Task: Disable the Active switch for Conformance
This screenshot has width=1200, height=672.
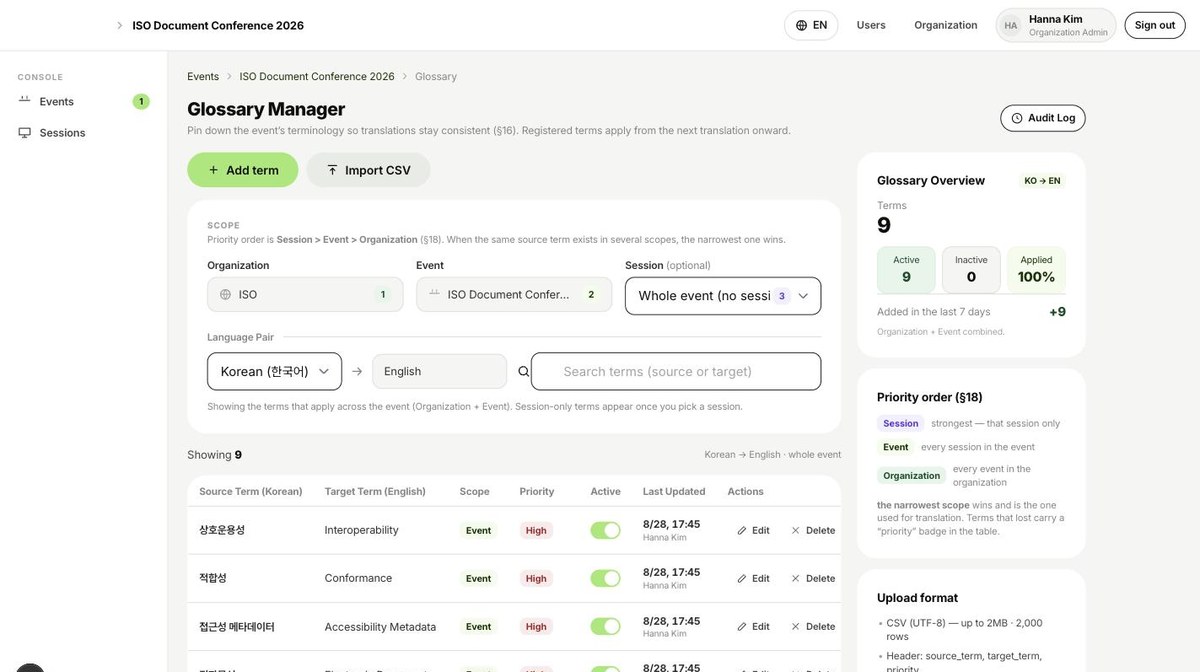Action: pyautogui.click(x=606, y=578)
